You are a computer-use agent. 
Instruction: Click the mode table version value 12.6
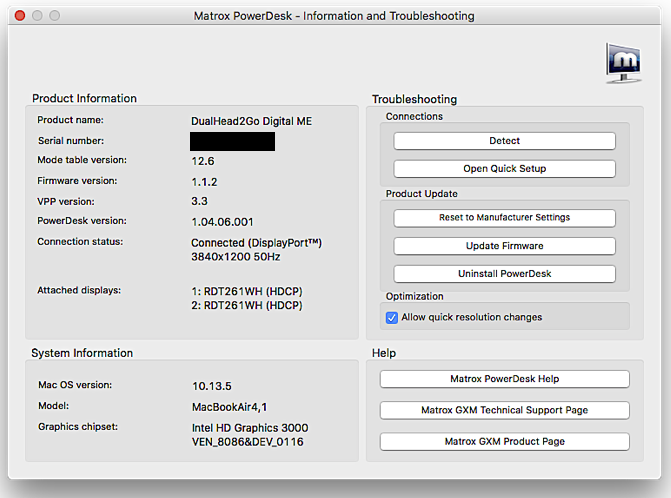[203, 161]
